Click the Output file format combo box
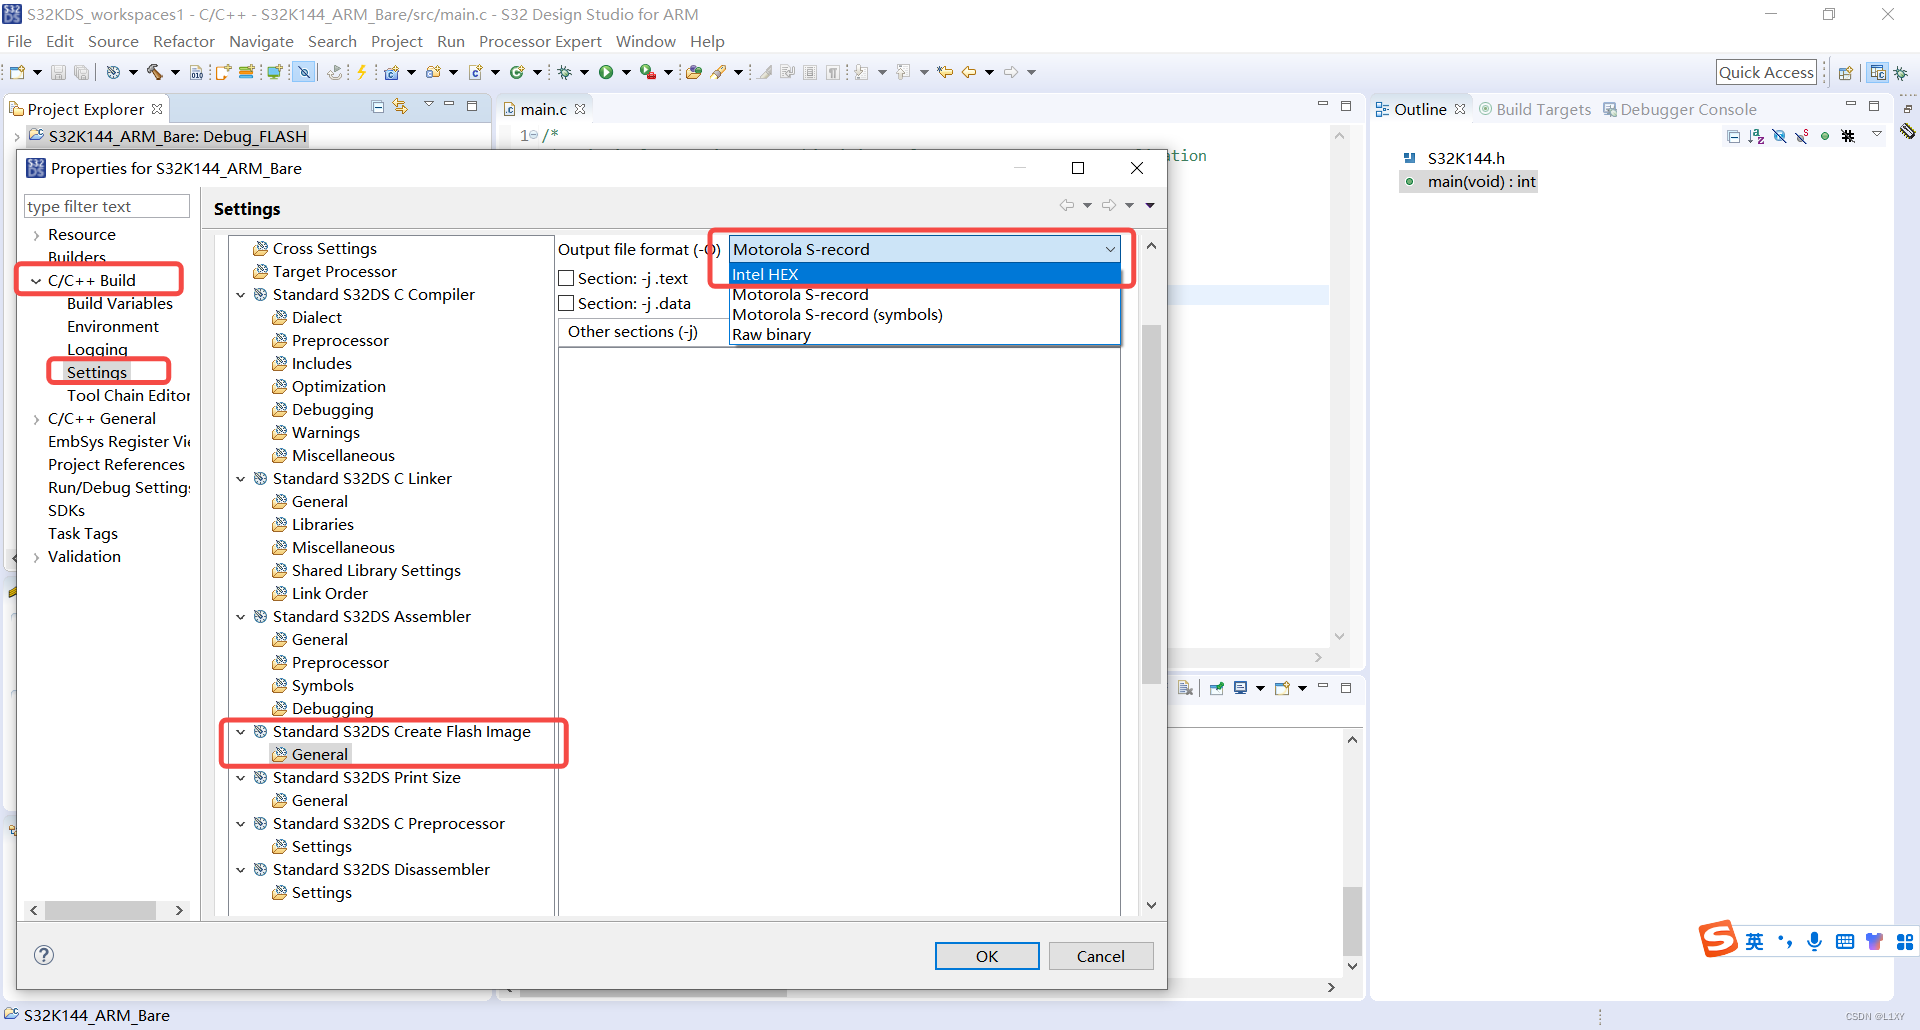The image size is (1920, 1030). point(925,249)
